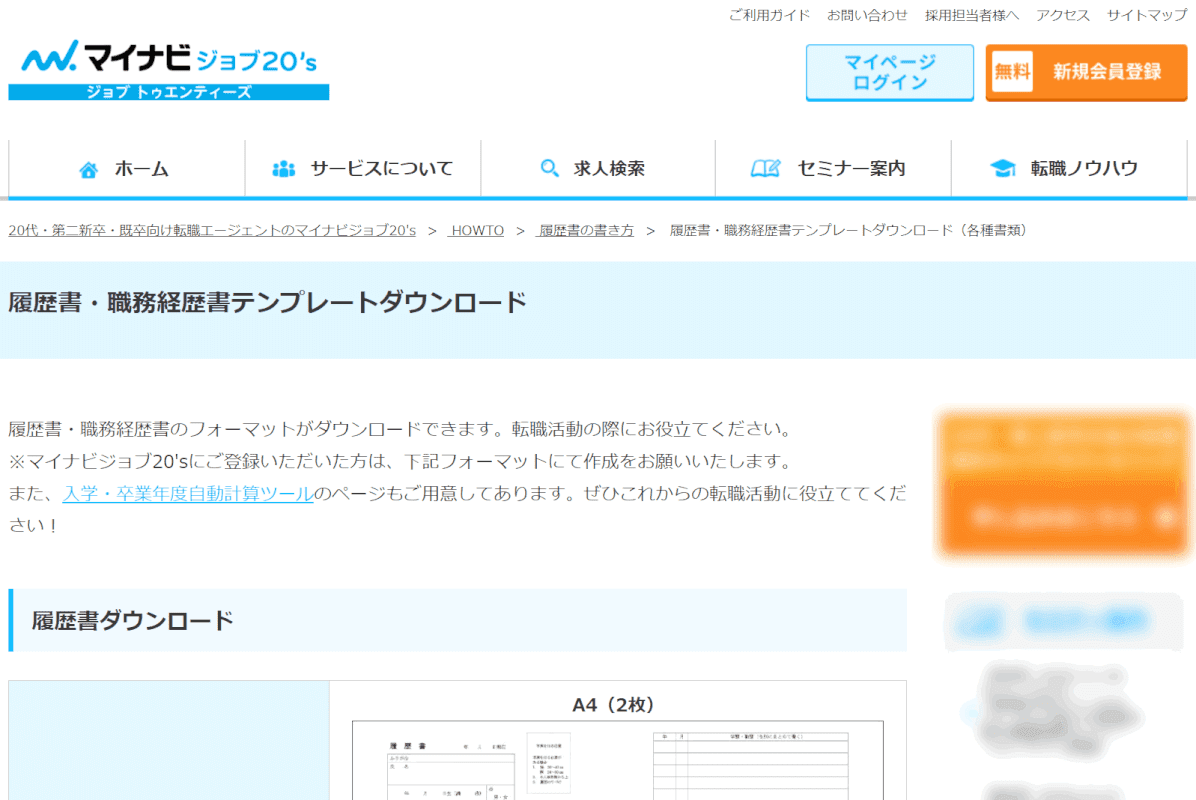The width and height of the screenshot is (1196, 800).
Task: Click the blurred orange banner in the sidebar
Action: 1063,484
